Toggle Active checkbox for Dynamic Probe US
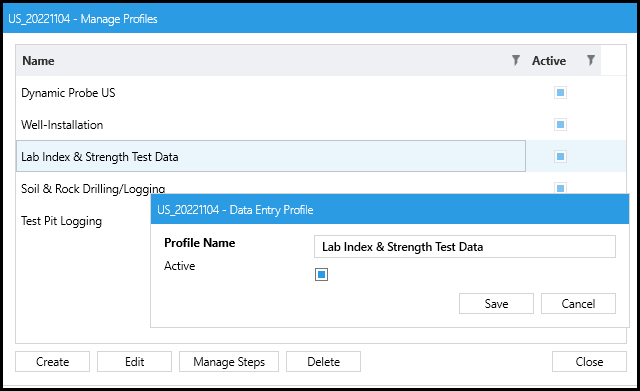 (560, 93)
